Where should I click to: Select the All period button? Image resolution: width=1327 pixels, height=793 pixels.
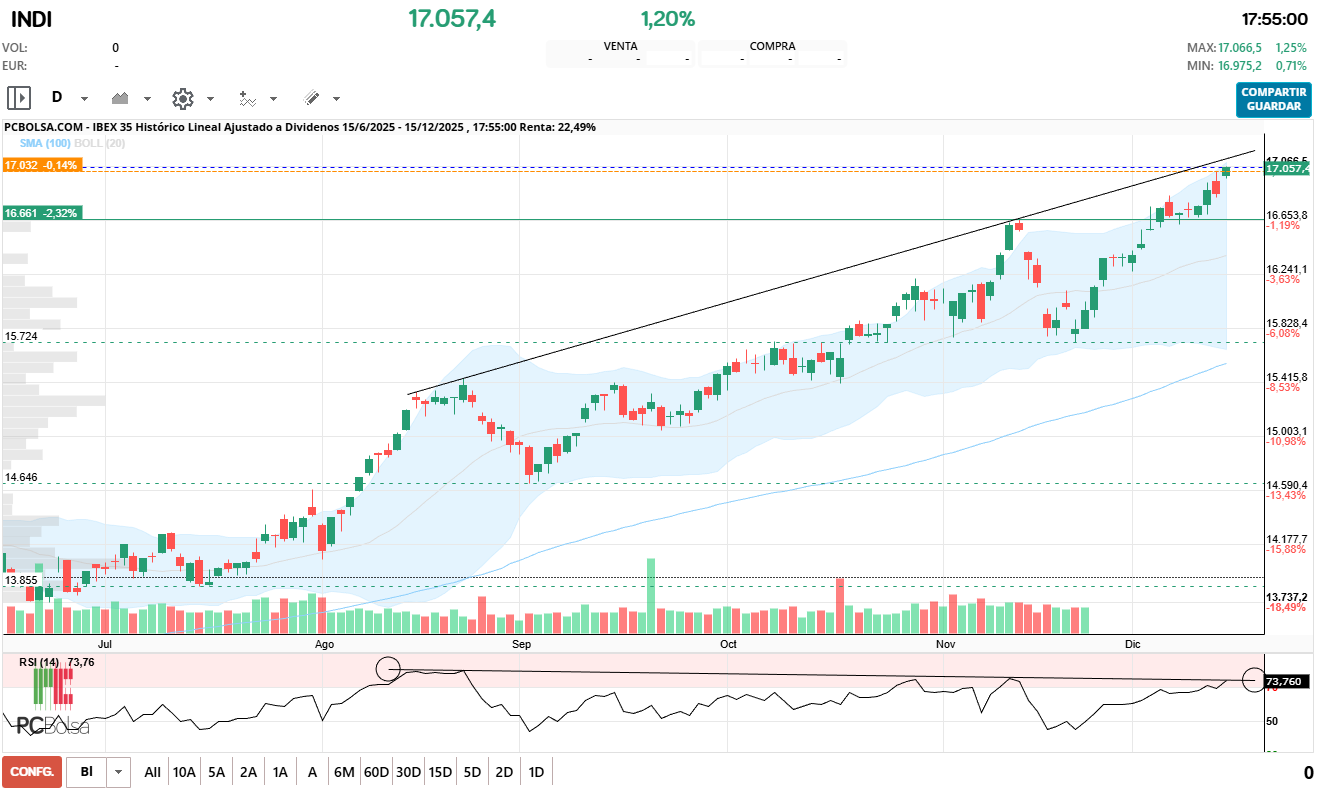click(x=152, y=772)
